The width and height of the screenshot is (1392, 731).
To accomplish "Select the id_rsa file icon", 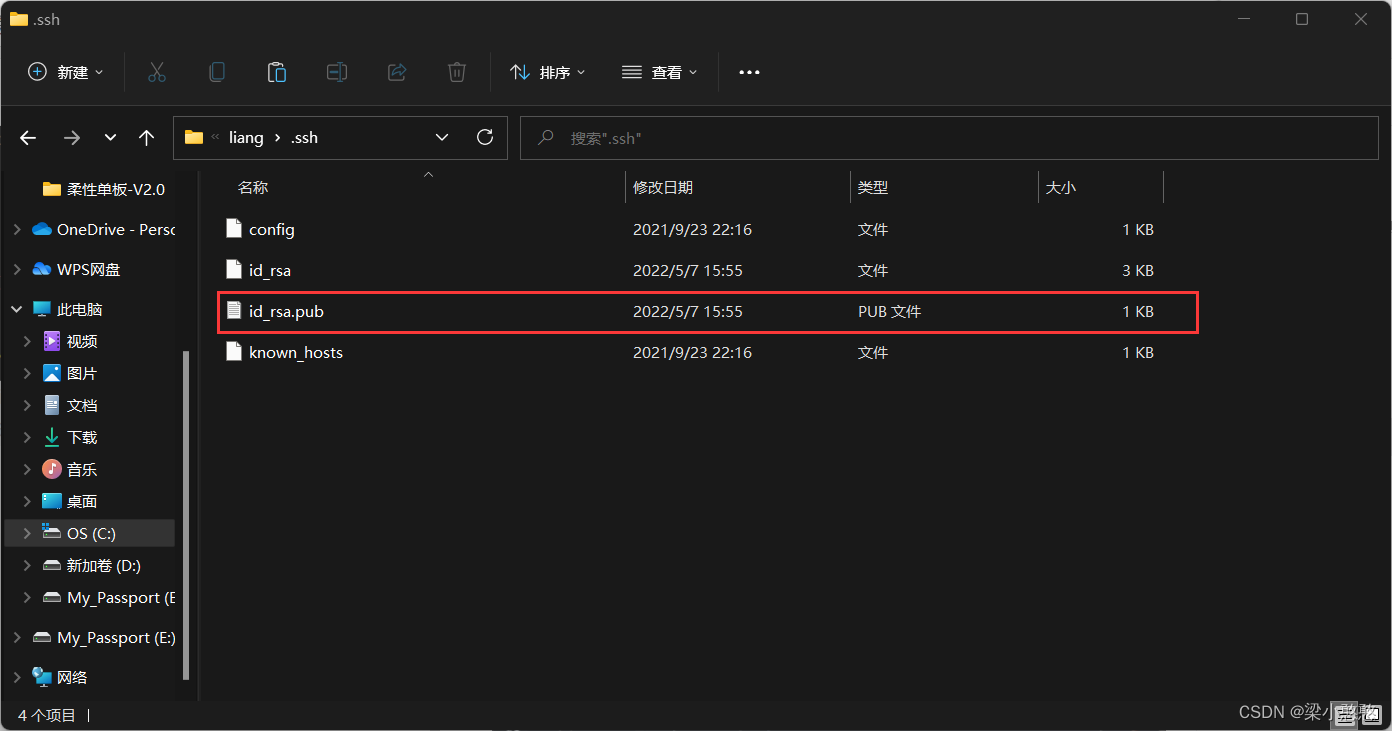I will (x=234, y=270).
